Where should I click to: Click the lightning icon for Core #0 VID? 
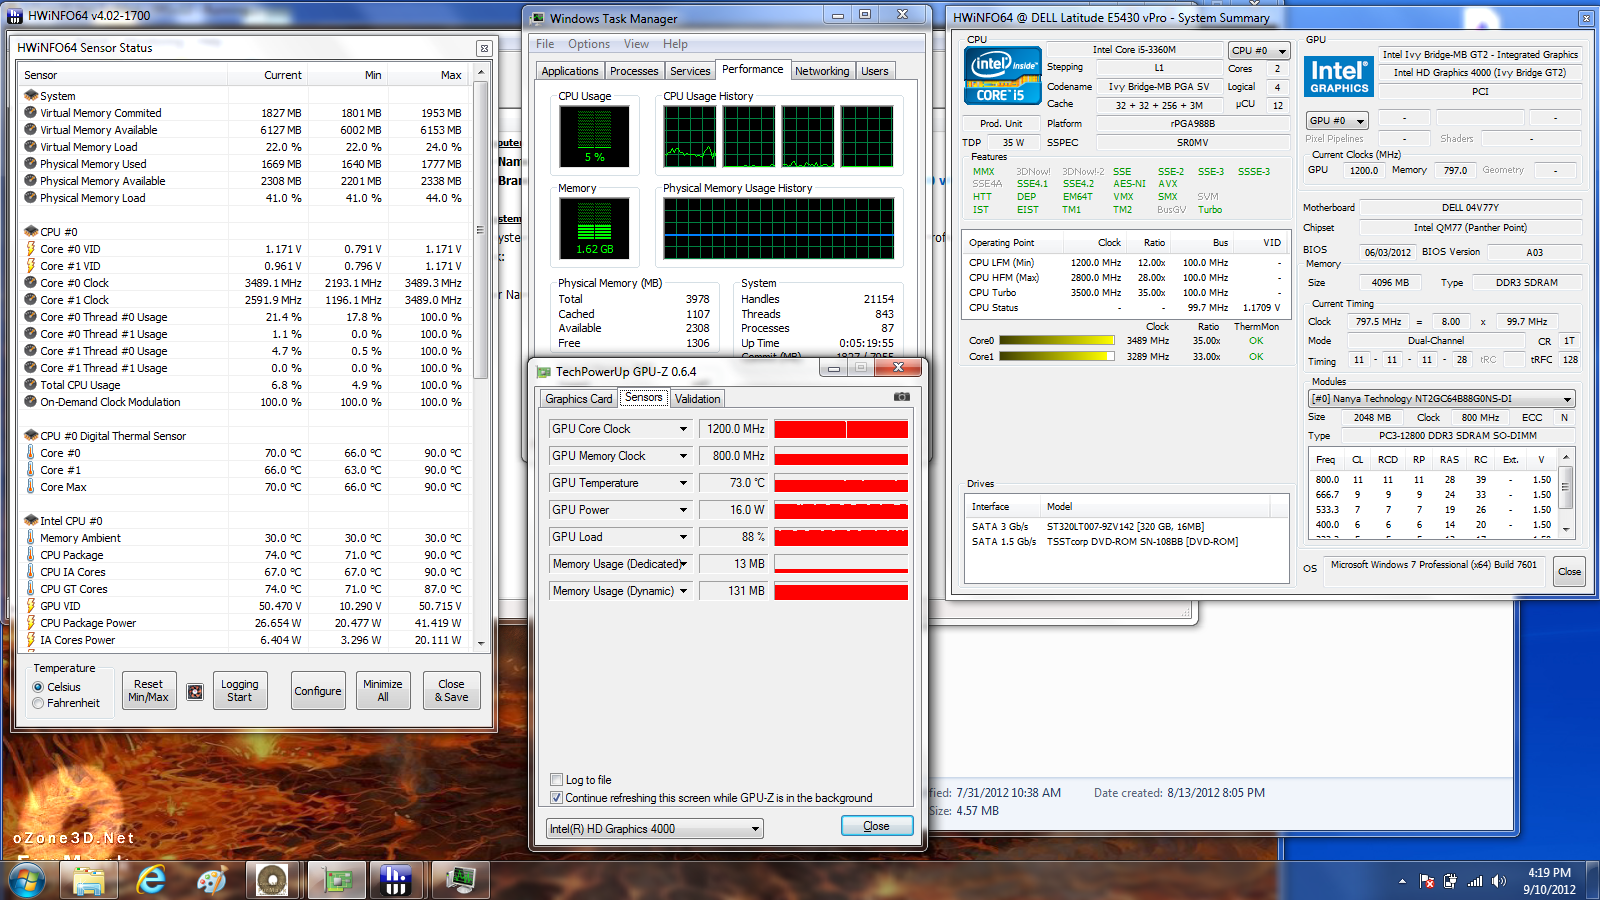pyautogui.click(x=31, y=249)
